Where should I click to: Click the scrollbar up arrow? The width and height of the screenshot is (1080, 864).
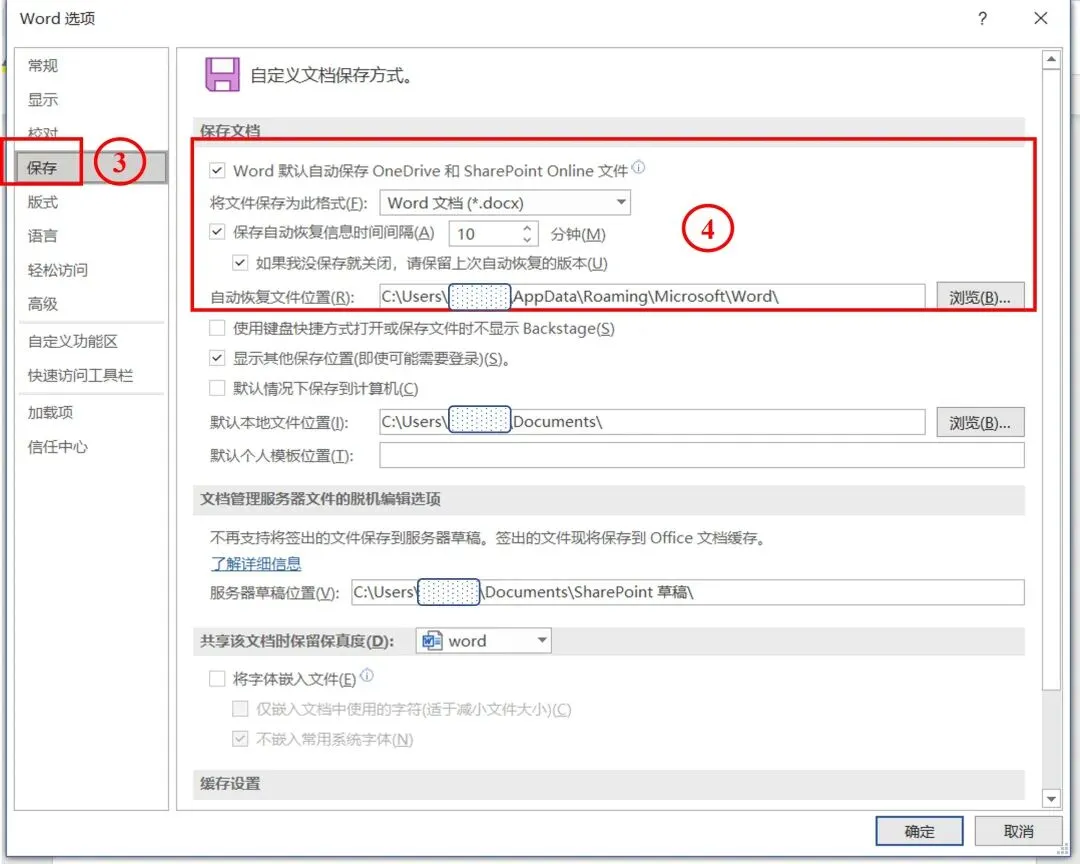pyautogui.click(x=1051, y=59)
